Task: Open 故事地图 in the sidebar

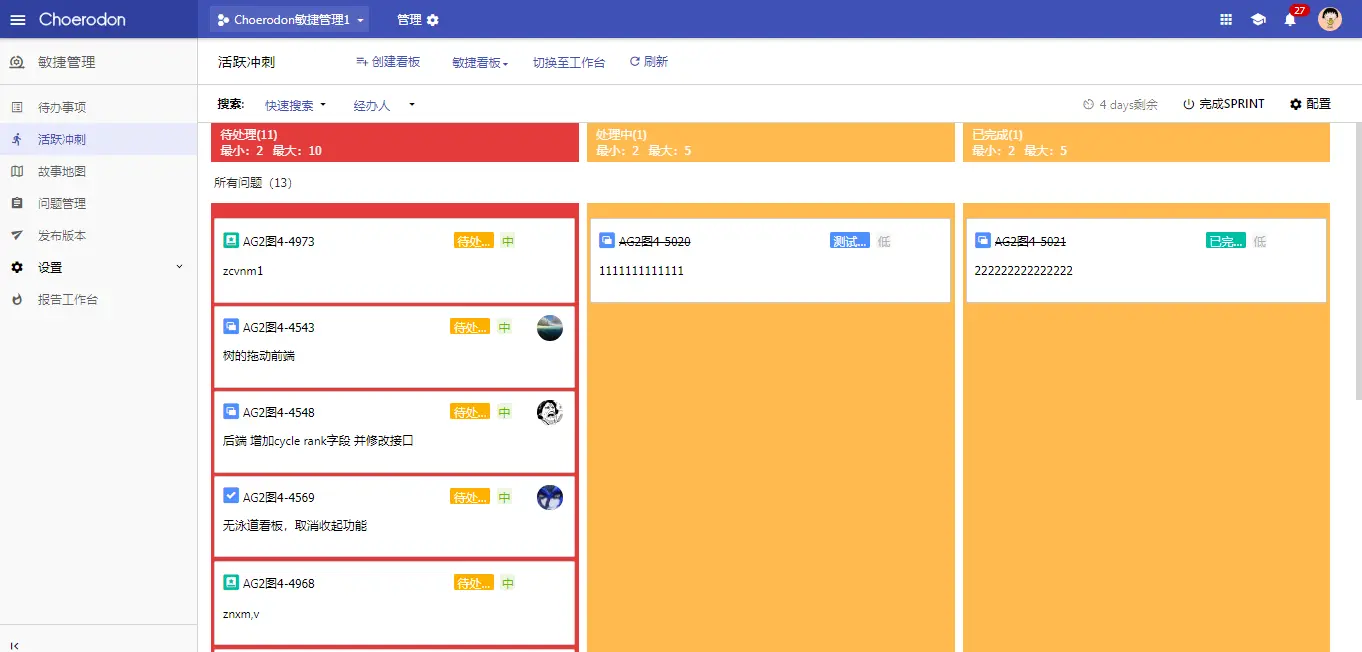Action: (98, 171)
